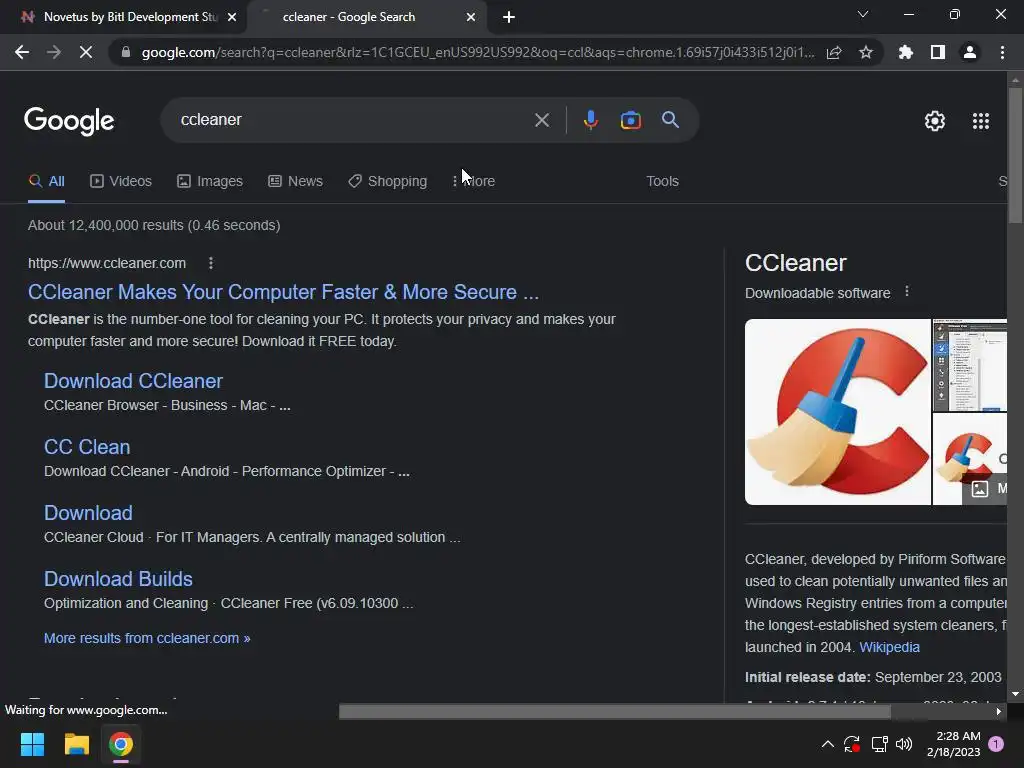The width and height of the screenshot is (1024, 768).
Task: Open the Download sitelink for CCleaner Cloud
Action: 88,513
